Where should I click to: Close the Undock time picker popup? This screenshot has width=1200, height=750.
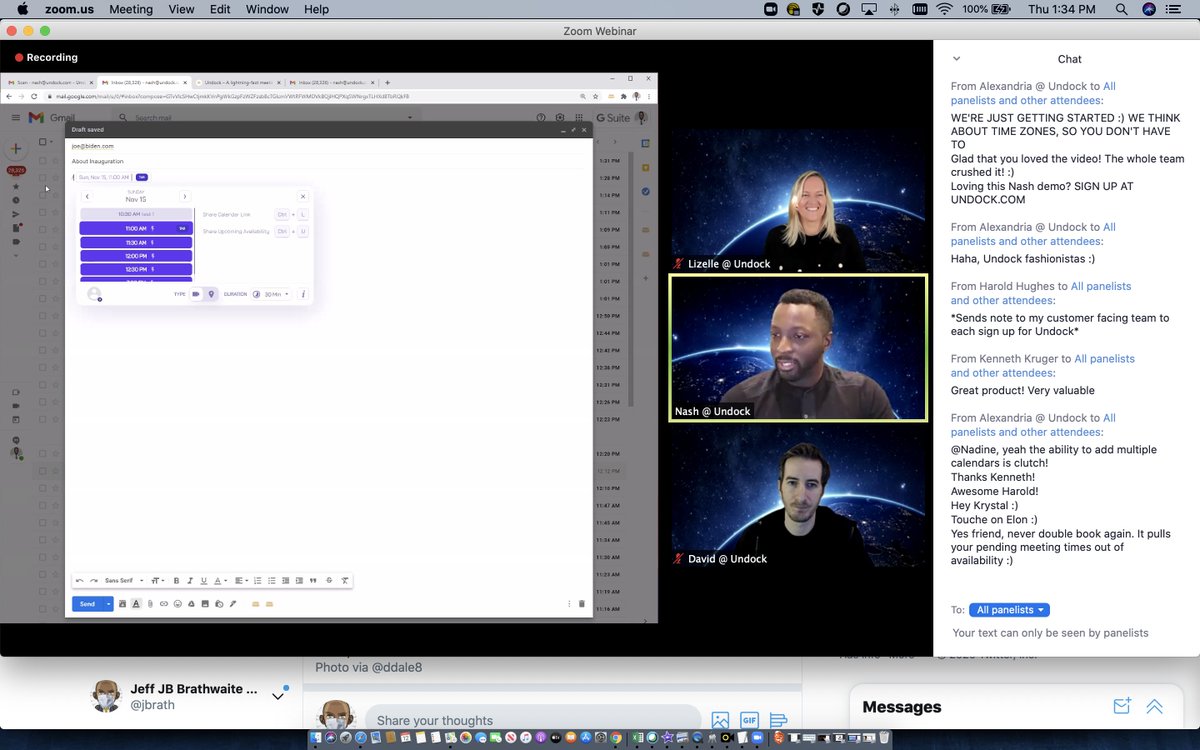pyautogui.click(x=303, y=197)
